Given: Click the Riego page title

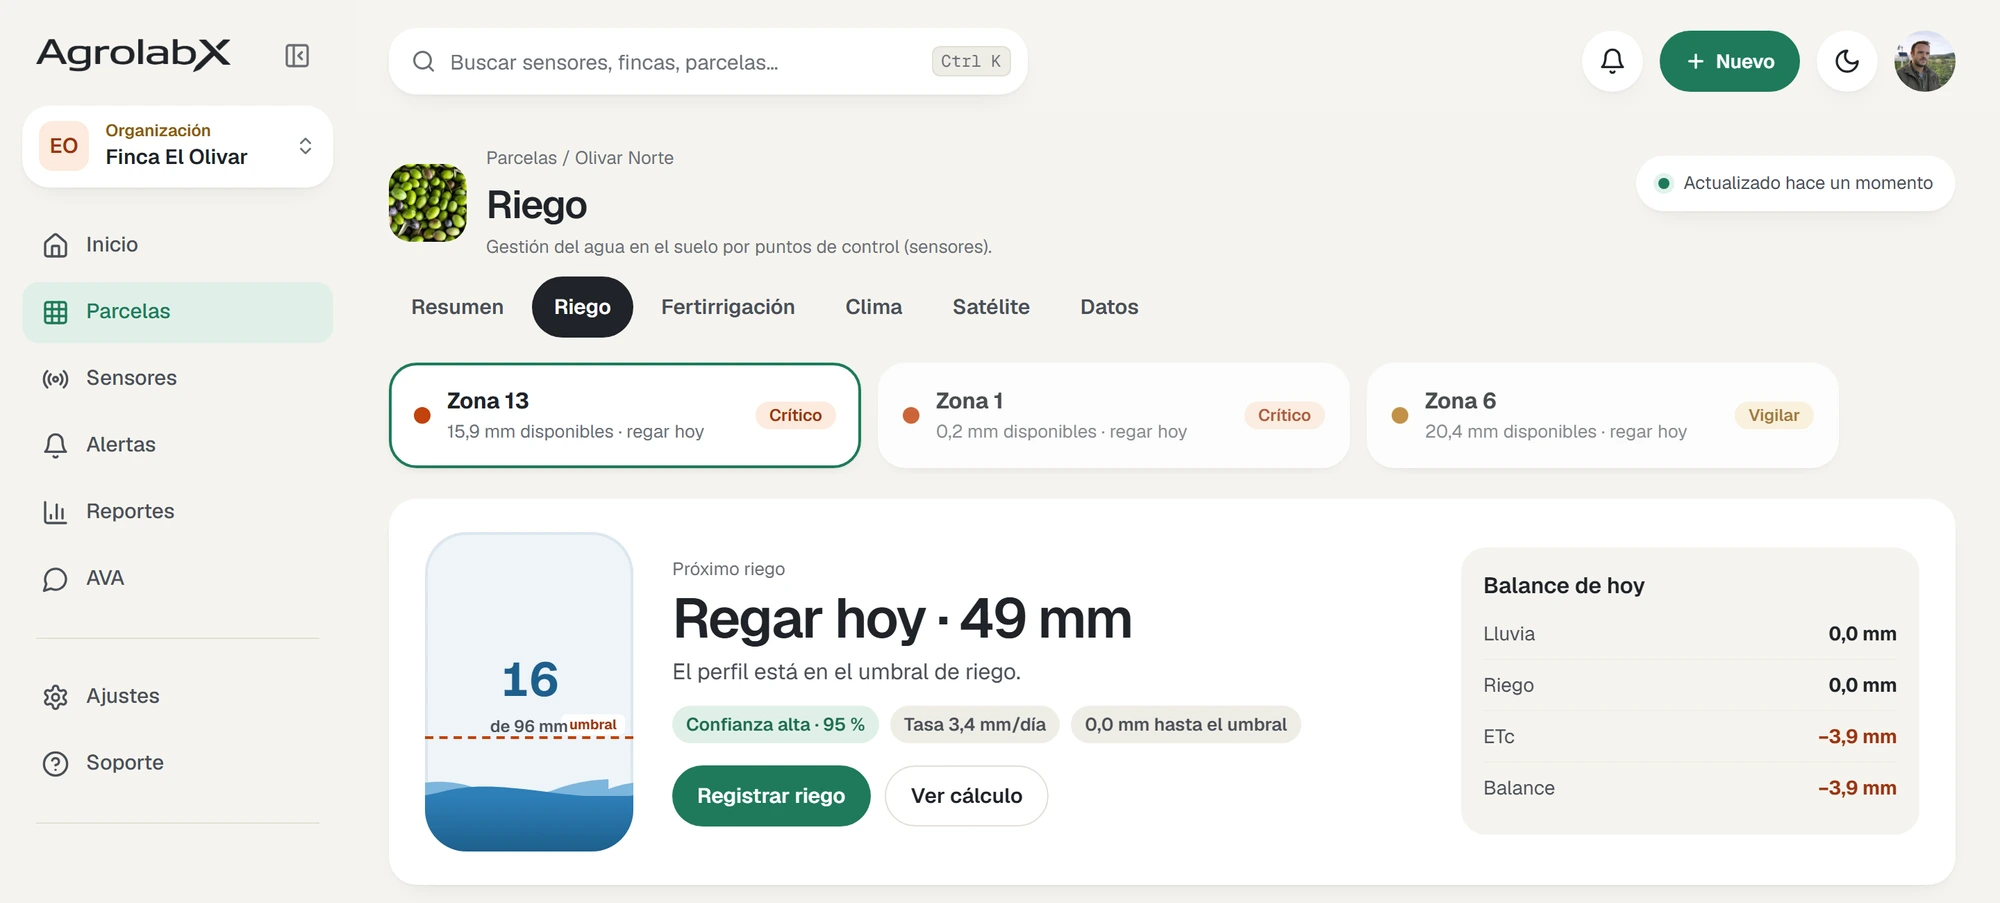Looking at the screenshot, I should click(536, 205).
